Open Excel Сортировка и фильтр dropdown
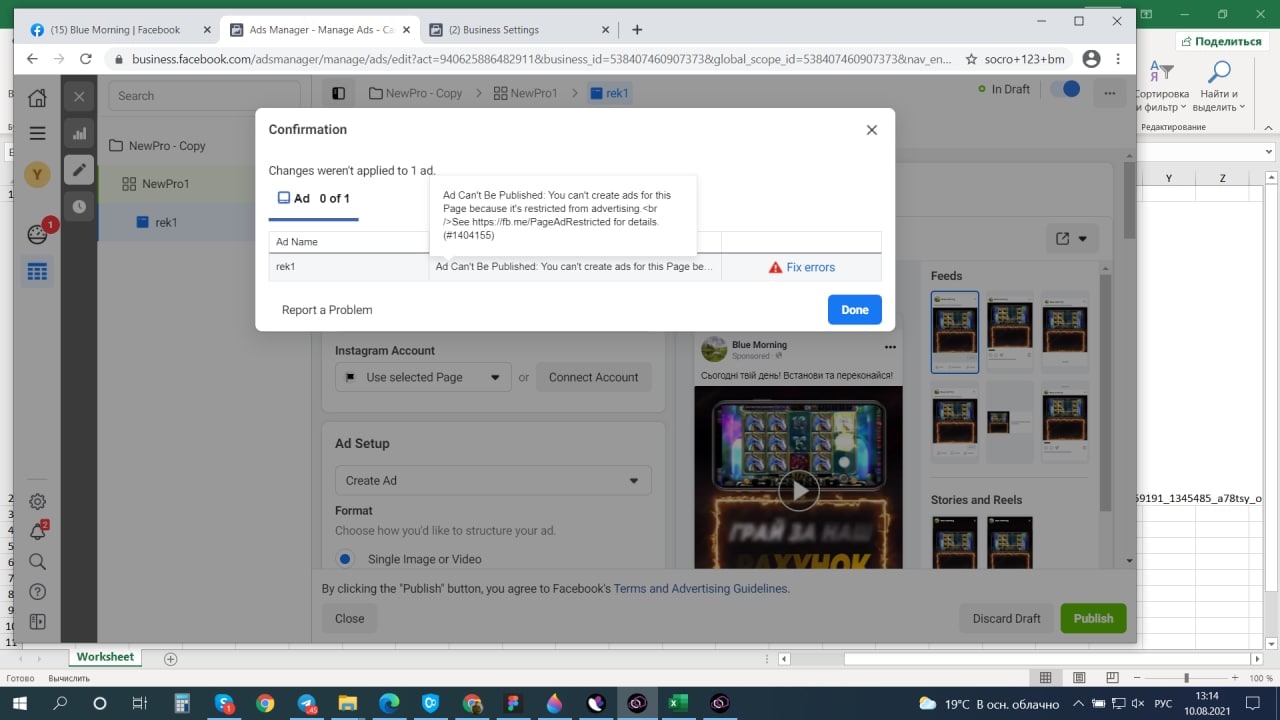The height and width of the screenshot is (720, 1280). tap(1160, 86)
